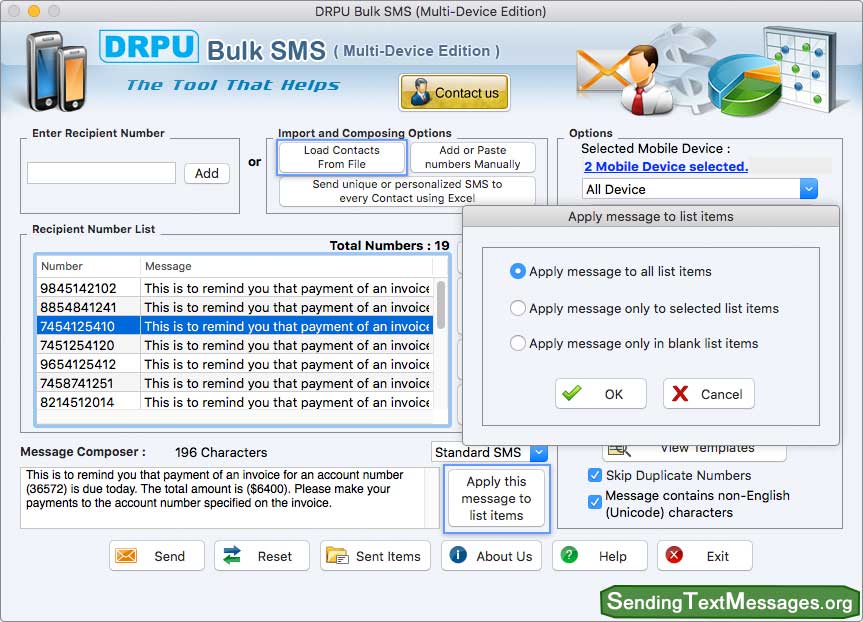This screenshot has width=863, height=622.
Task: Click the Message column header
Action: [x=286, y=266]
